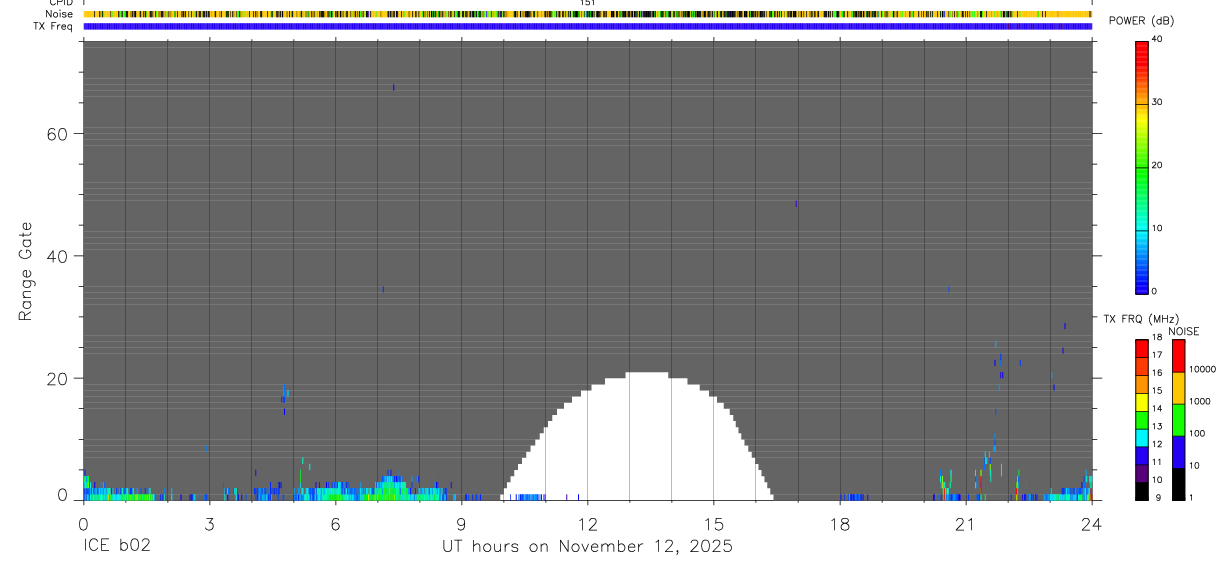Click the 30 label on POWER scale
Image resolution: width=1228 pixels, height=567 pixels.
click(x=1157, y=102)
